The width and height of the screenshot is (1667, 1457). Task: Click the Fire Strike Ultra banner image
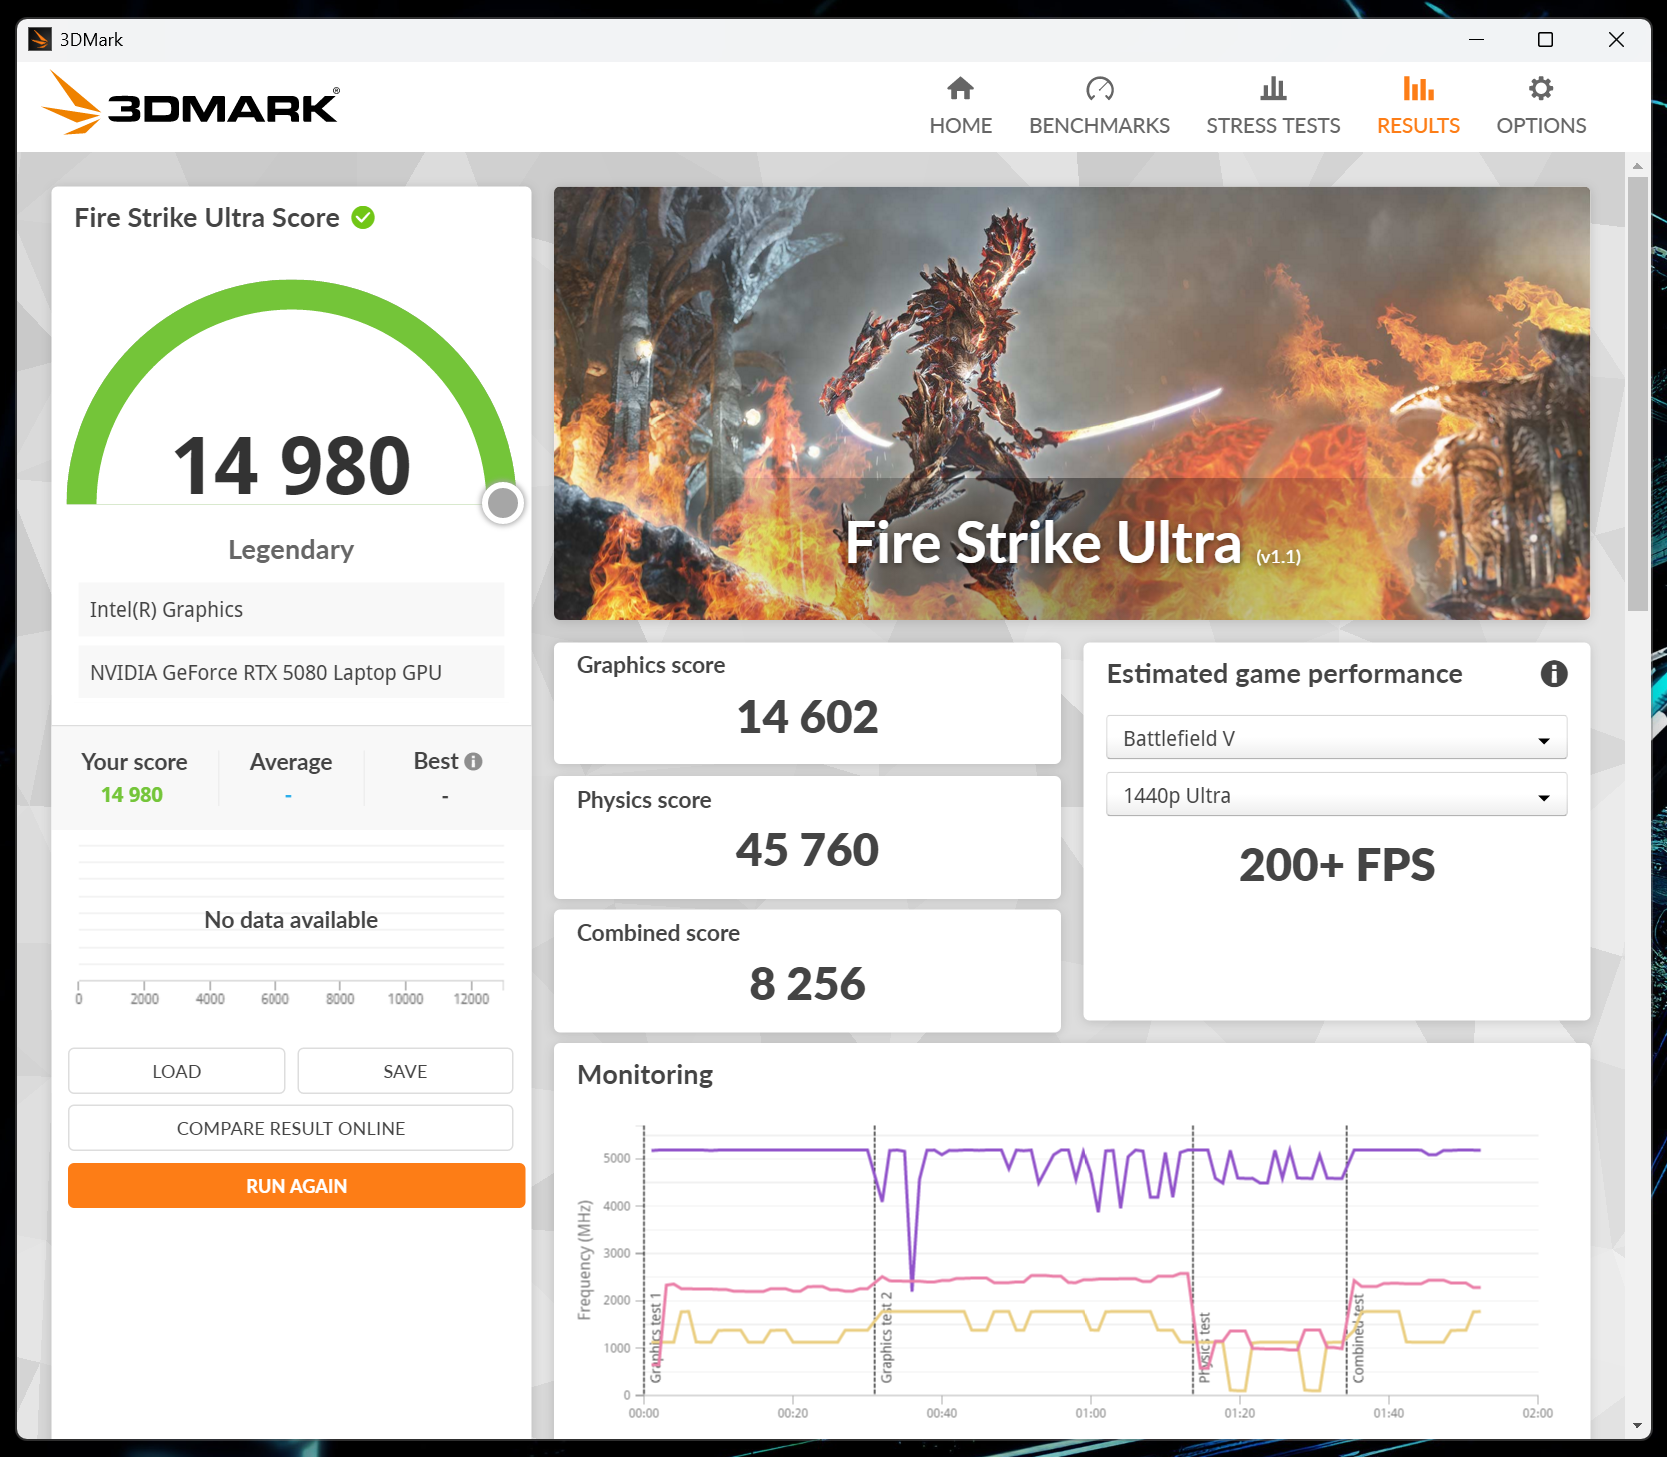pyautogui.click(x=1071, y=403)
